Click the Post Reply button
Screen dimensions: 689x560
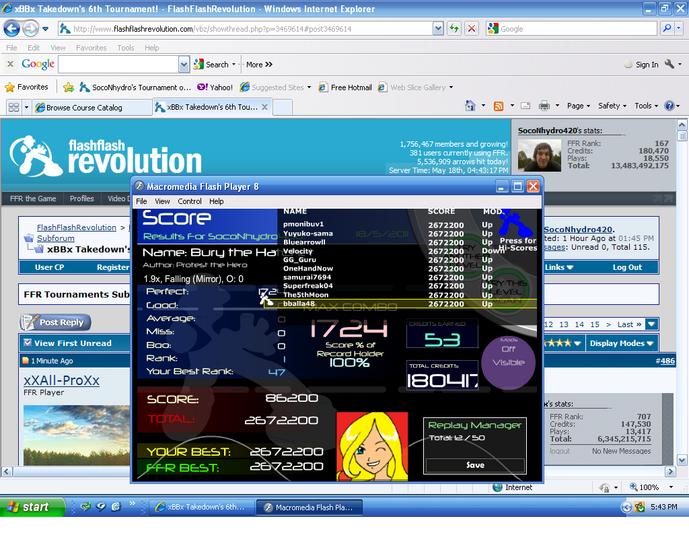pyautogui.click(x=55, y=322)
